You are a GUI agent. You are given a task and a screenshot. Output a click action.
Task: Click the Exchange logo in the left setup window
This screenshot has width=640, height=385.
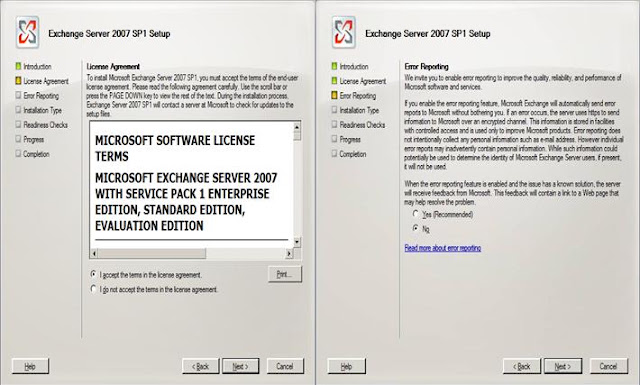click(27, 32)
